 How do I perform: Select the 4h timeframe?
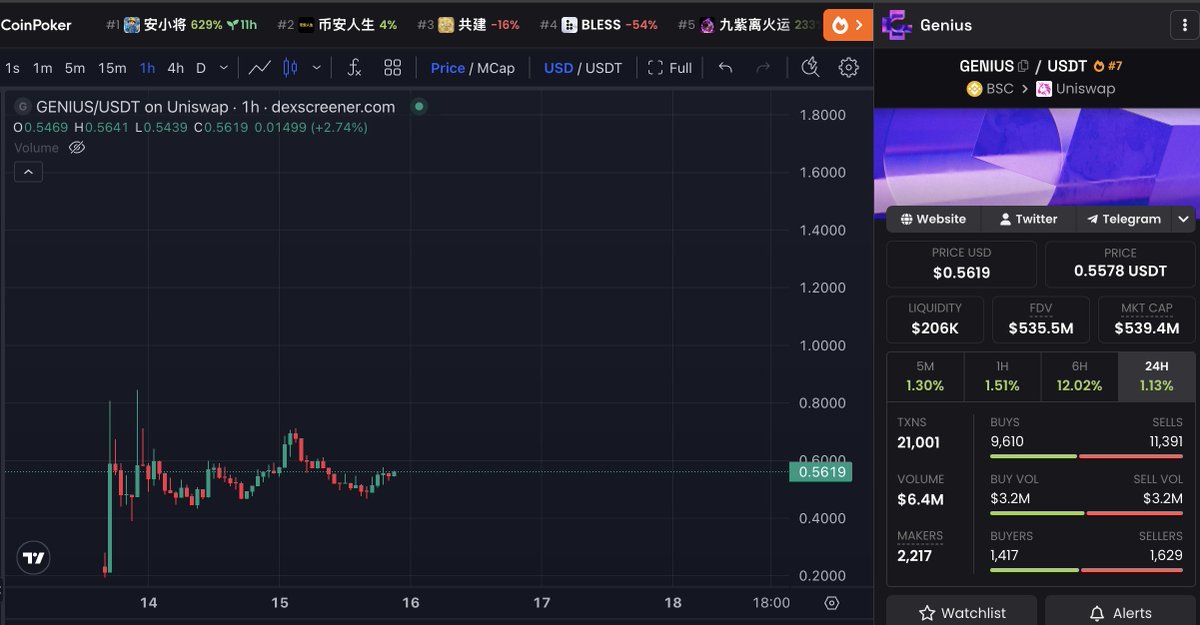(x=175, y=68)
